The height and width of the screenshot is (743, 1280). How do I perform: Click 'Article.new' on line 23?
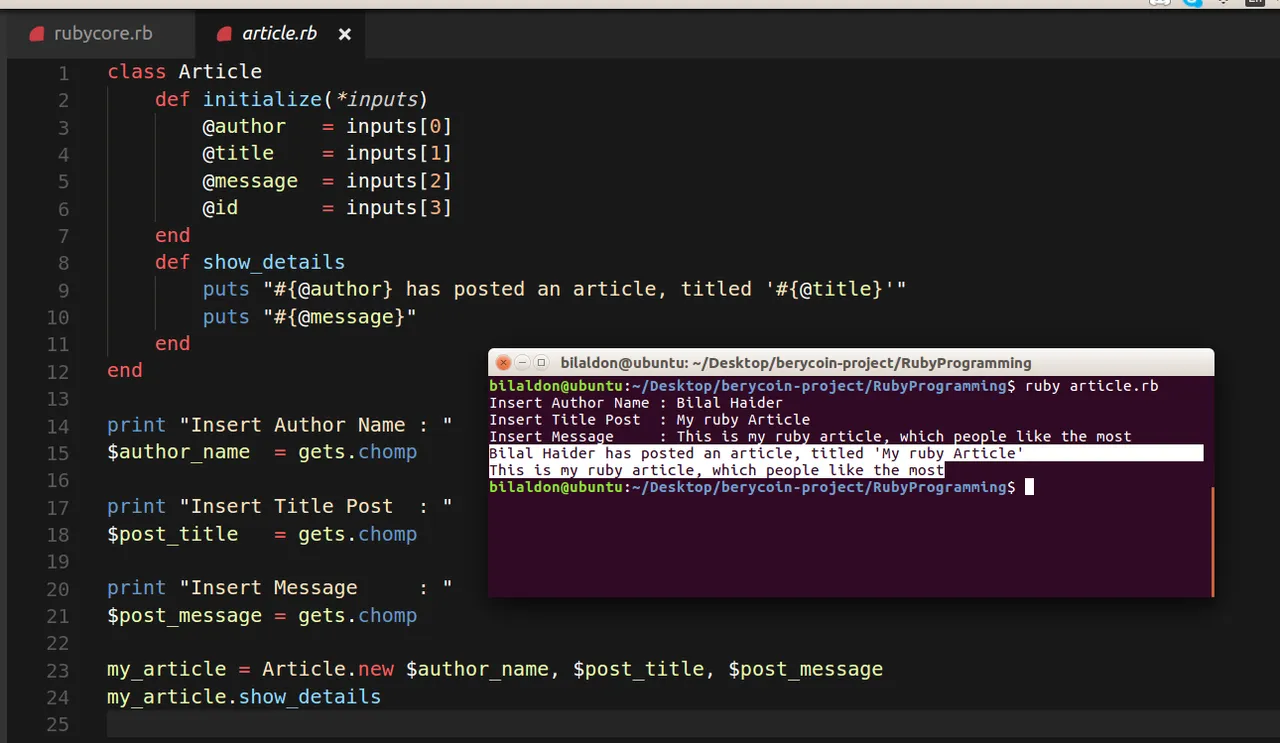point(328,669)
